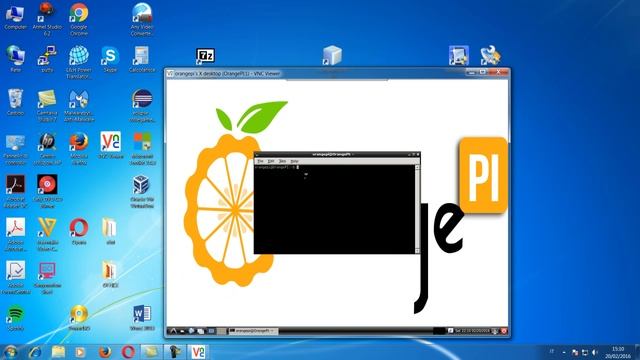Switch to Firefox in the taskbar

[105, 352]
